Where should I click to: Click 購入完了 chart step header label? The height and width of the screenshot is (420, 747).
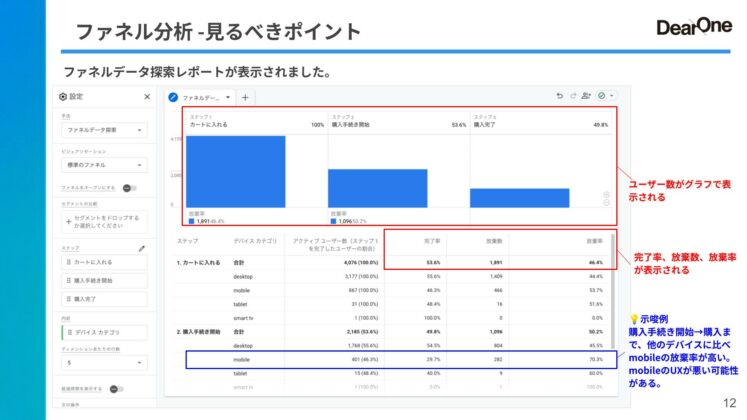485,125
